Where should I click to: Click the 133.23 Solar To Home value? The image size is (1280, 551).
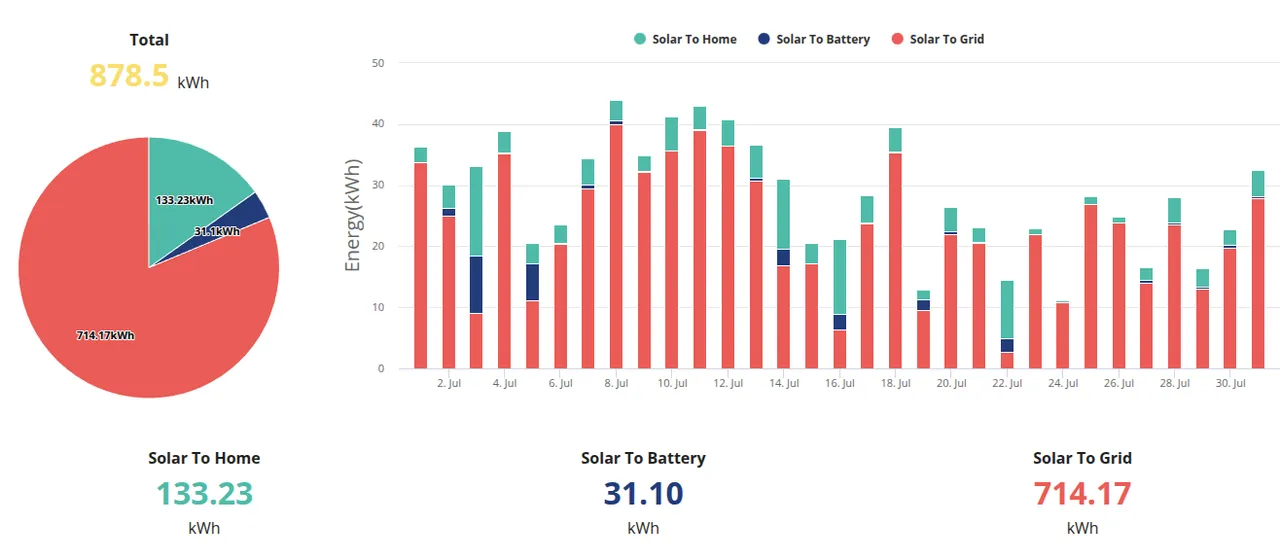pos(204,493)
